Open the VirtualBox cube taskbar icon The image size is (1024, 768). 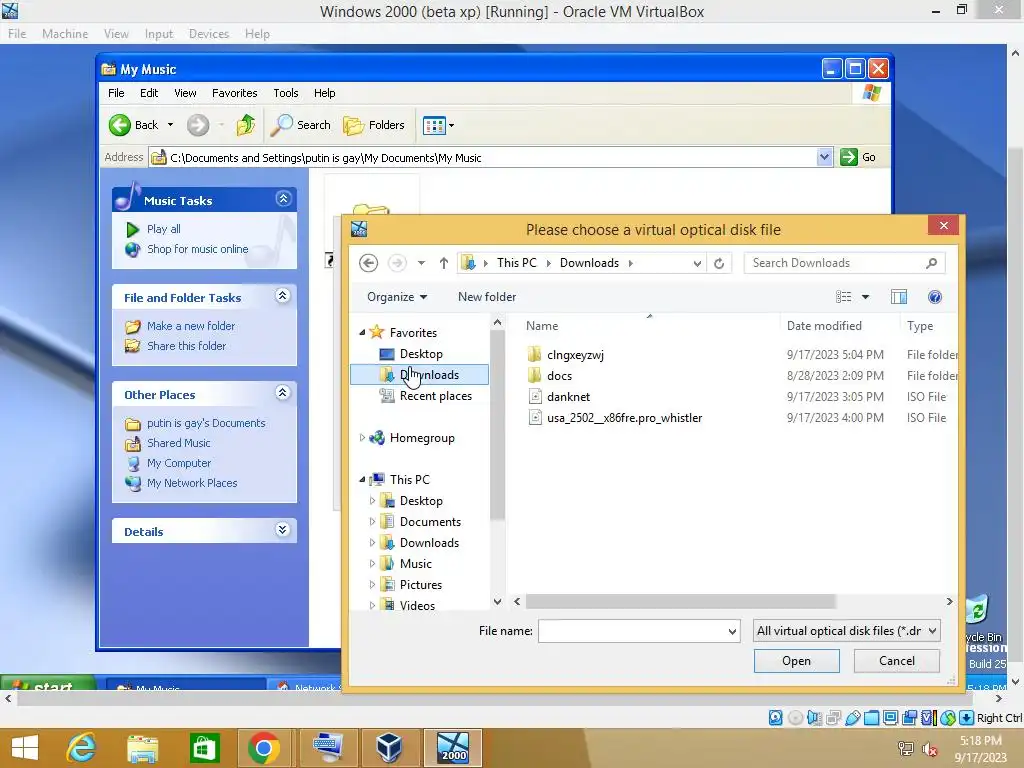(x=389, y=748)
